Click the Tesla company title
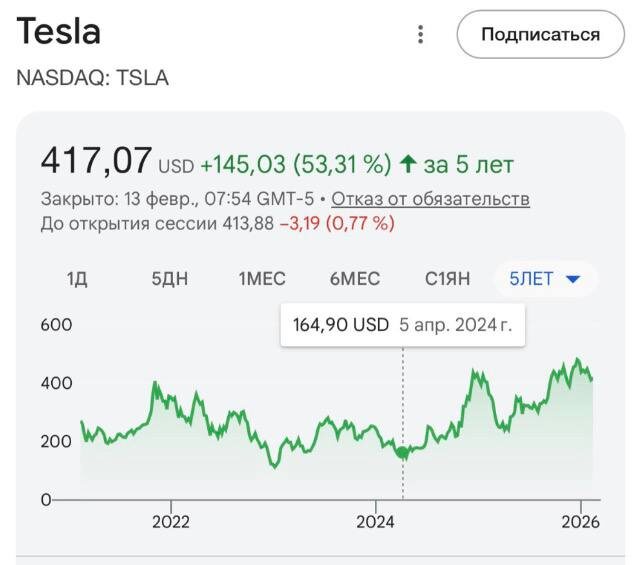Image resolution: width=633 pixels, height=565 pixels. (x=59, y=32)
